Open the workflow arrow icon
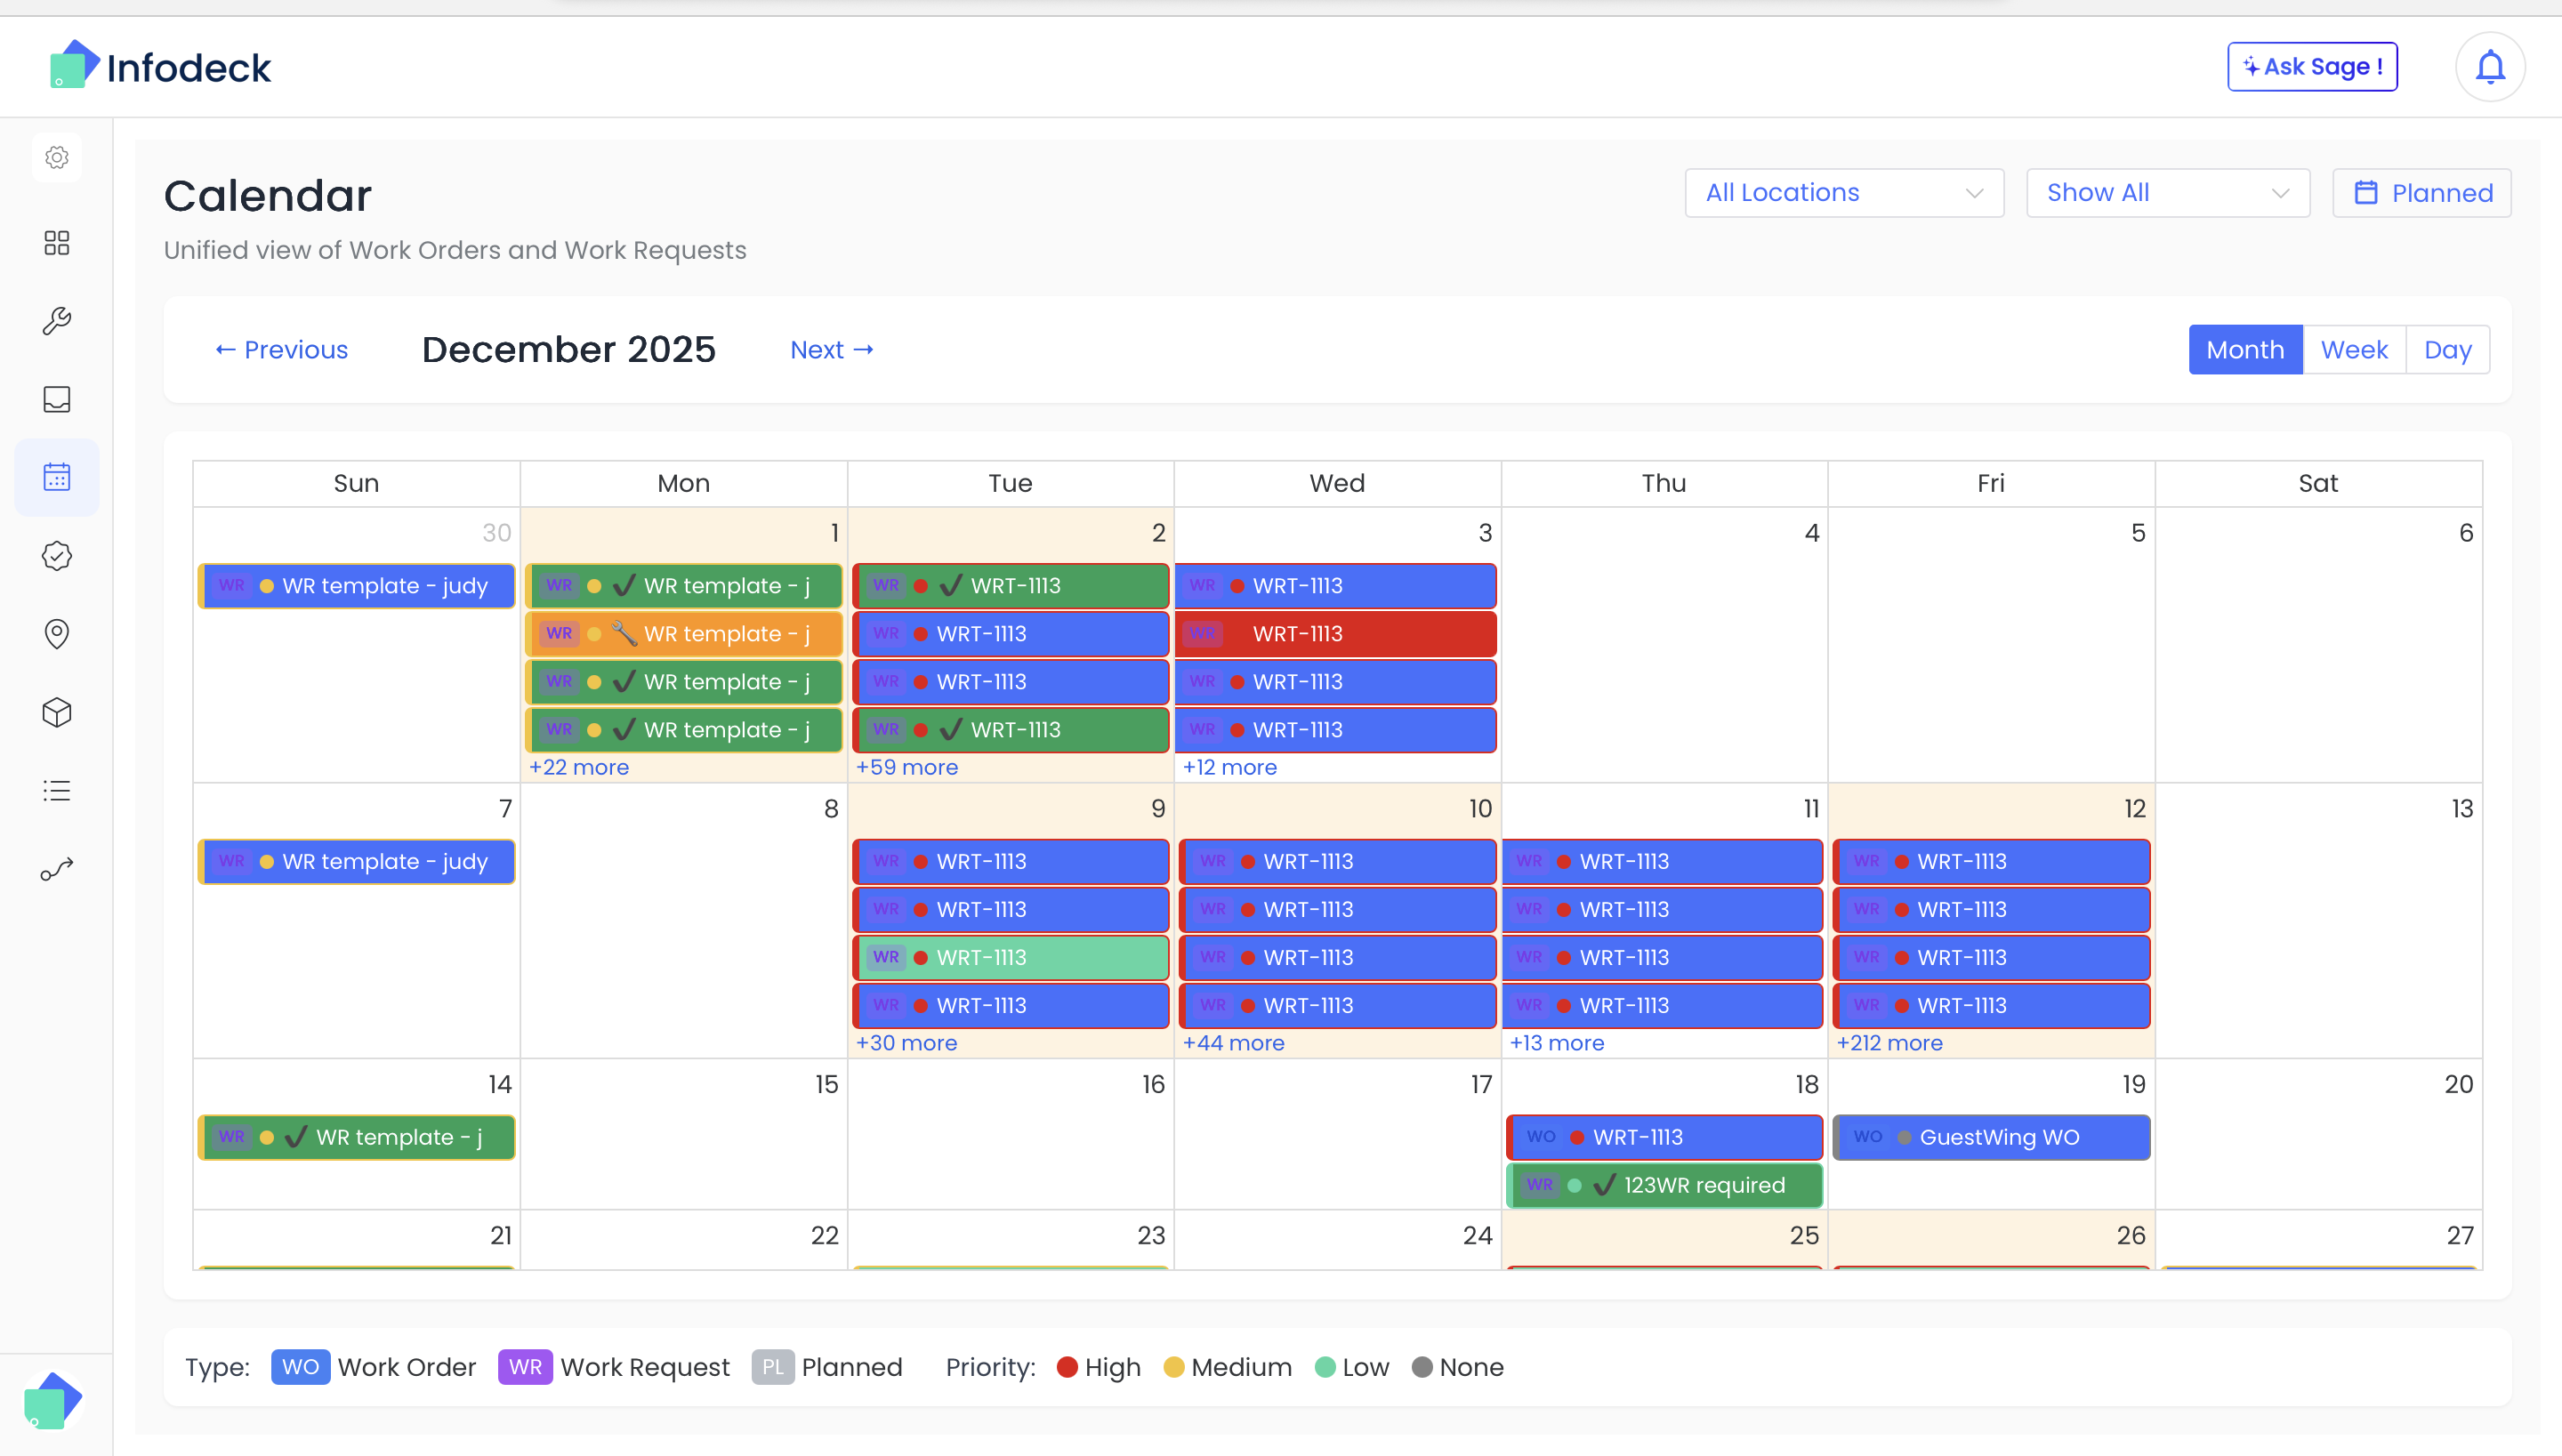2562x1456 pixels. 56,867
